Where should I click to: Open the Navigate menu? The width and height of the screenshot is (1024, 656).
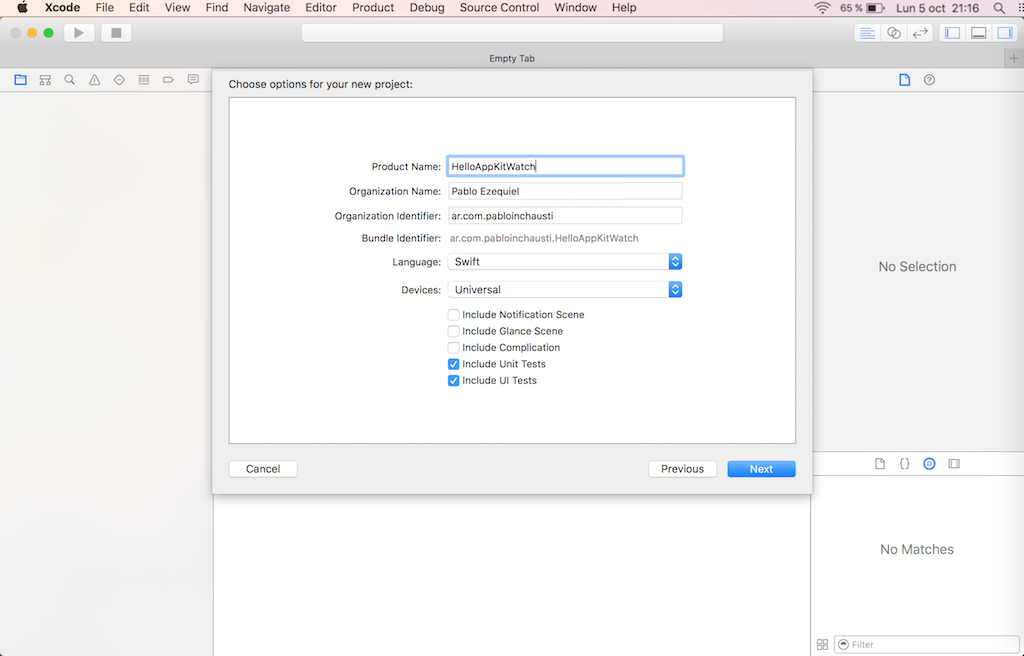pyautogui.click(x=266, y=8)
